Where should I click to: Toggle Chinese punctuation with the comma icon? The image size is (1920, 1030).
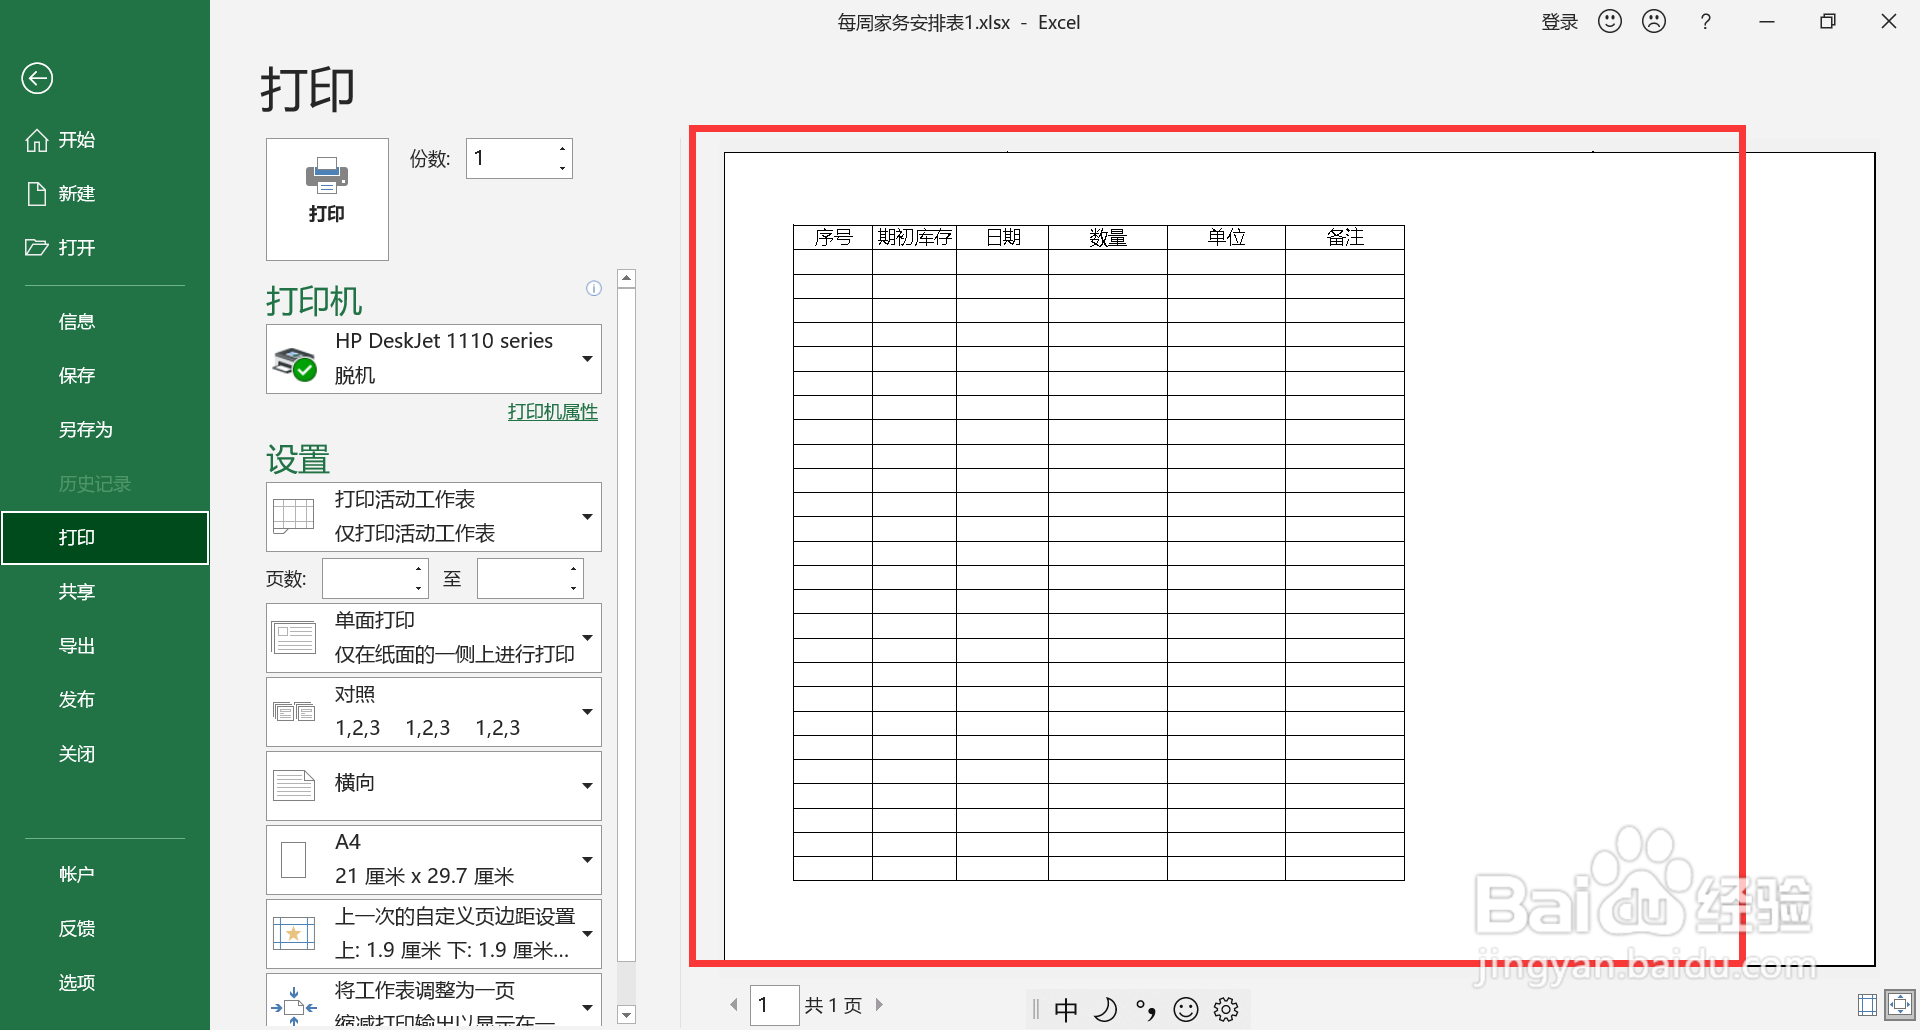1146,1009
